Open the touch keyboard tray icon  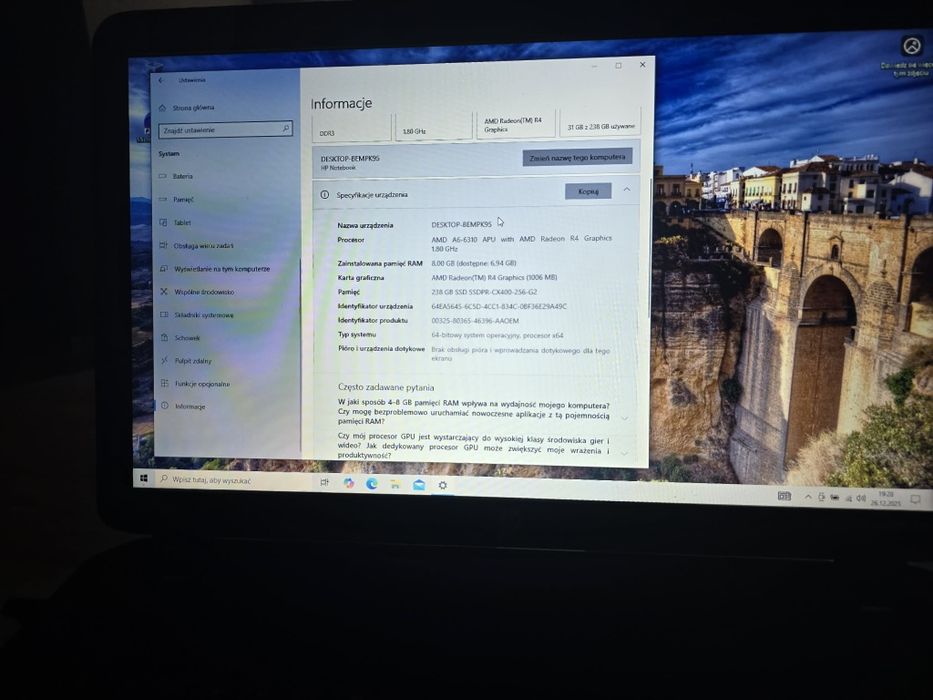[784, 496]
